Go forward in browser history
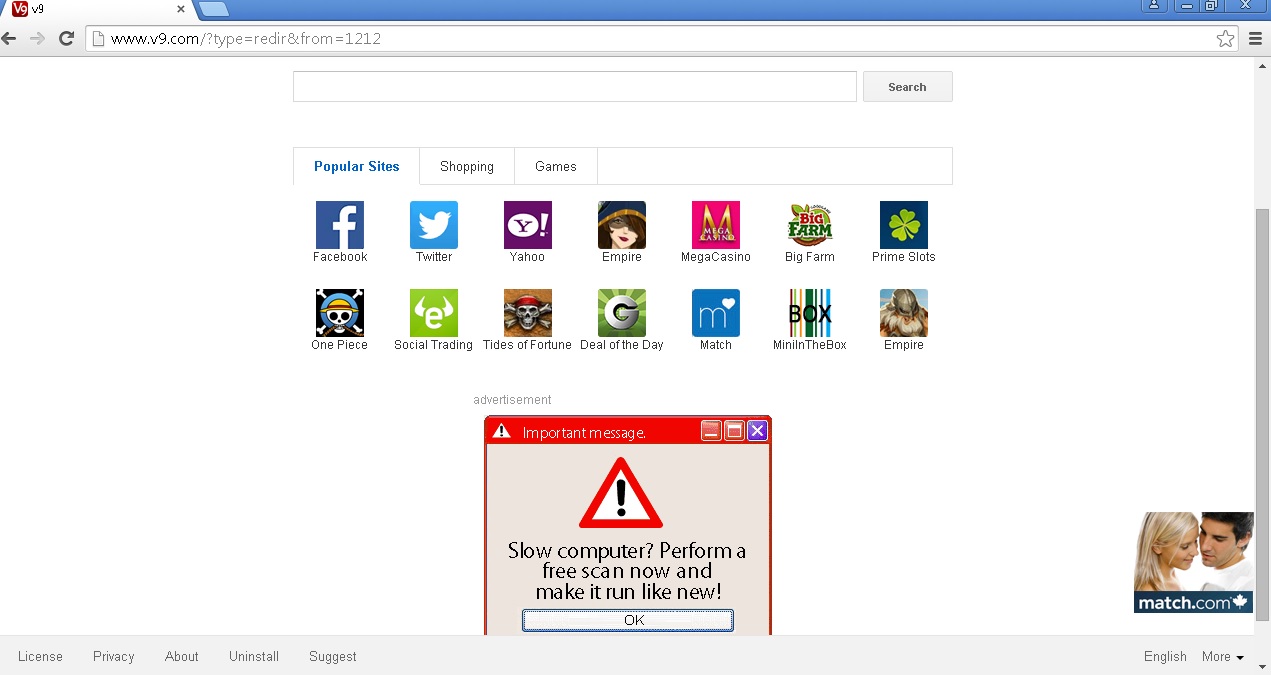Image resolution: width=1271 pixels, height=675 pixels. tap(38, 39)
